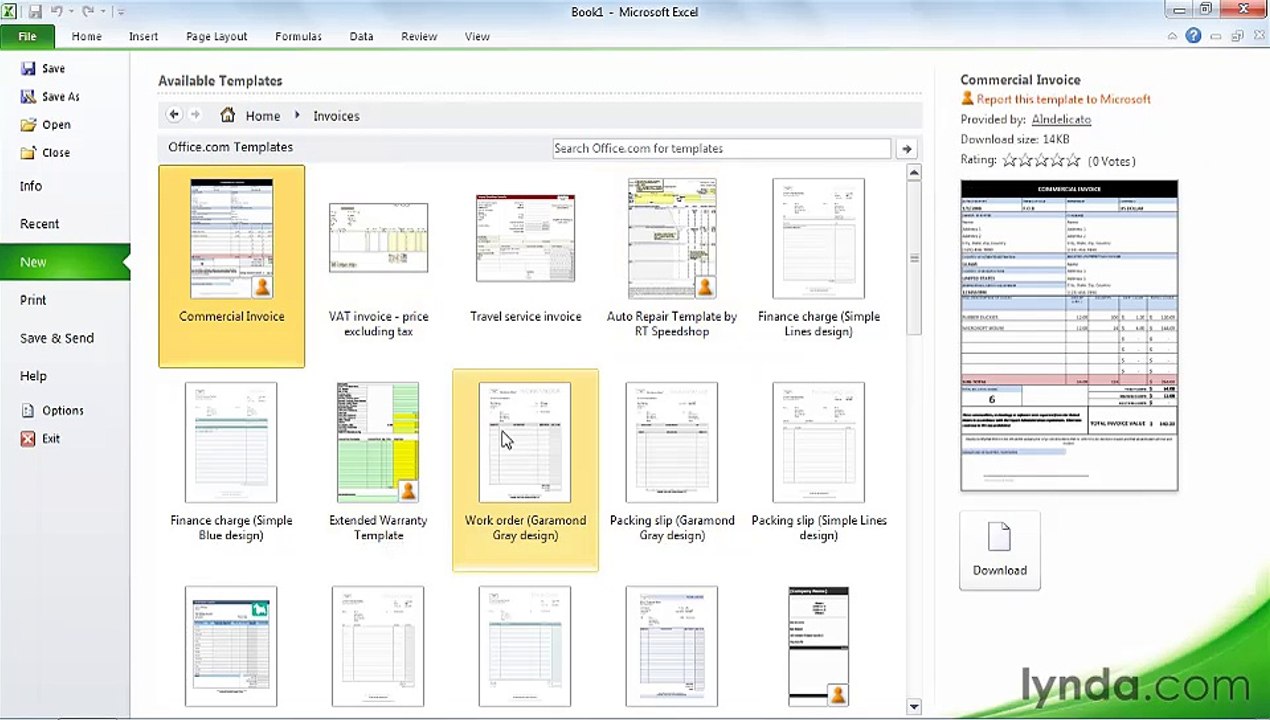Click the blue Help question mark icon
Viewport: 1270px width, 720px height.
click(x=1193, y=36)
